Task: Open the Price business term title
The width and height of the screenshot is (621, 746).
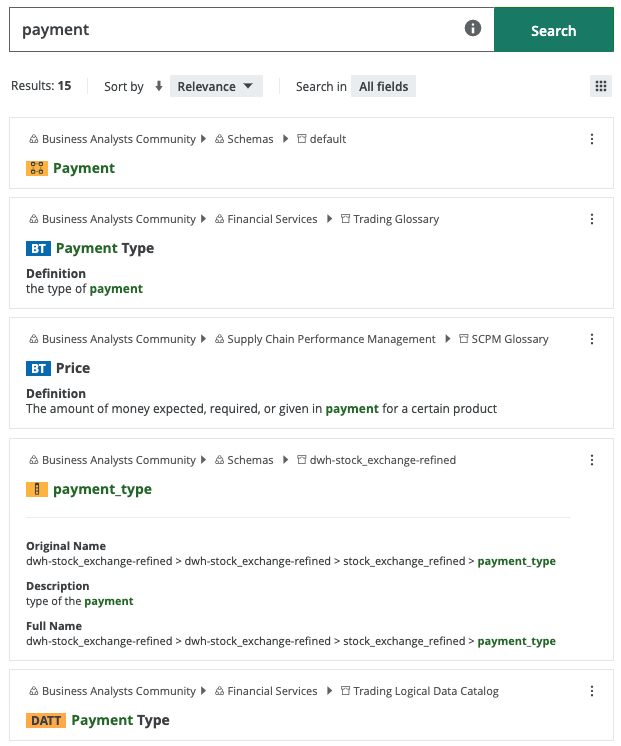Action: pyautogui.click(x=73, y=369)
